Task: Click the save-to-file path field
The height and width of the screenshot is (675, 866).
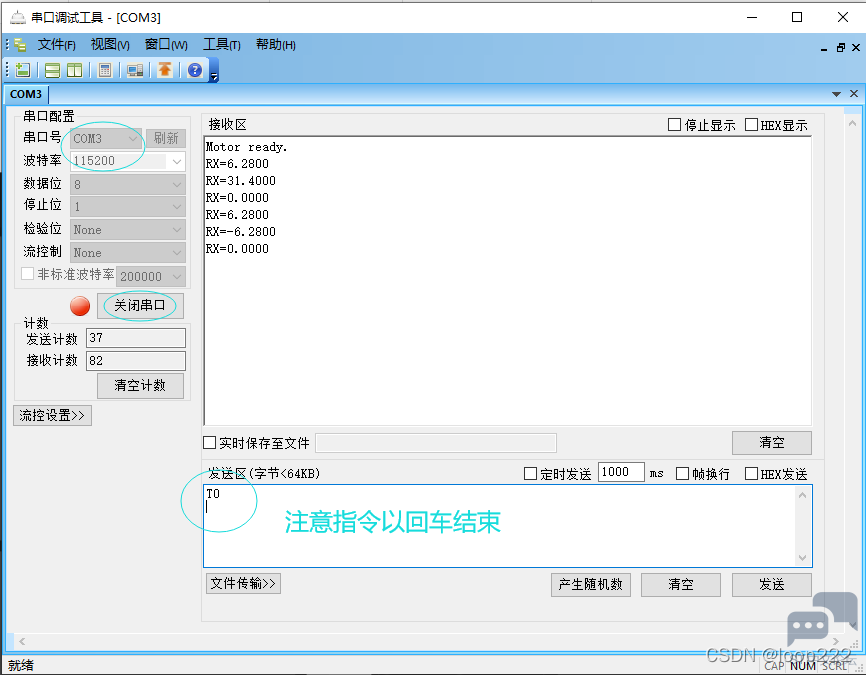Action: point(436,443)
